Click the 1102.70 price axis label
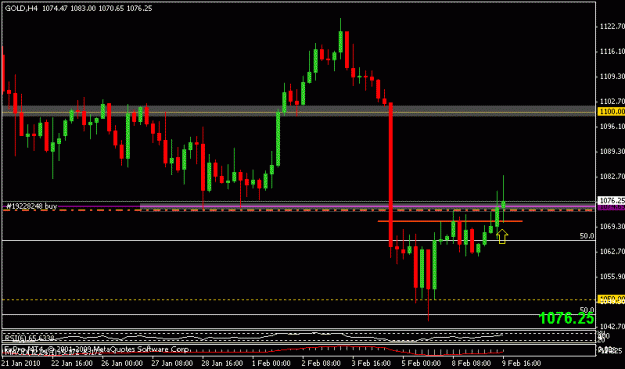The height and width of the screenshot is (369, 625). 612,101
